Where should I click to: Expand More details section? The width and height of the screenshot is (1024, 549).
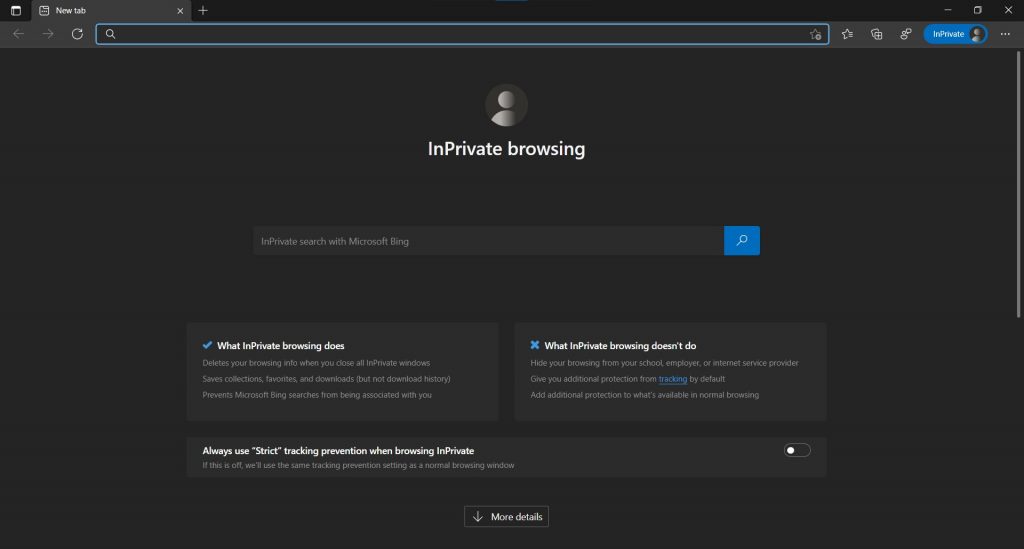coord(506,517)
